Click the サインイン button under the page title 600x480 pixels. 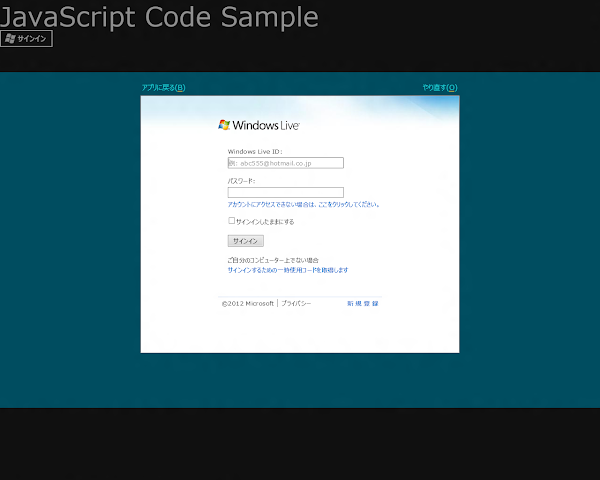(26, 39)
